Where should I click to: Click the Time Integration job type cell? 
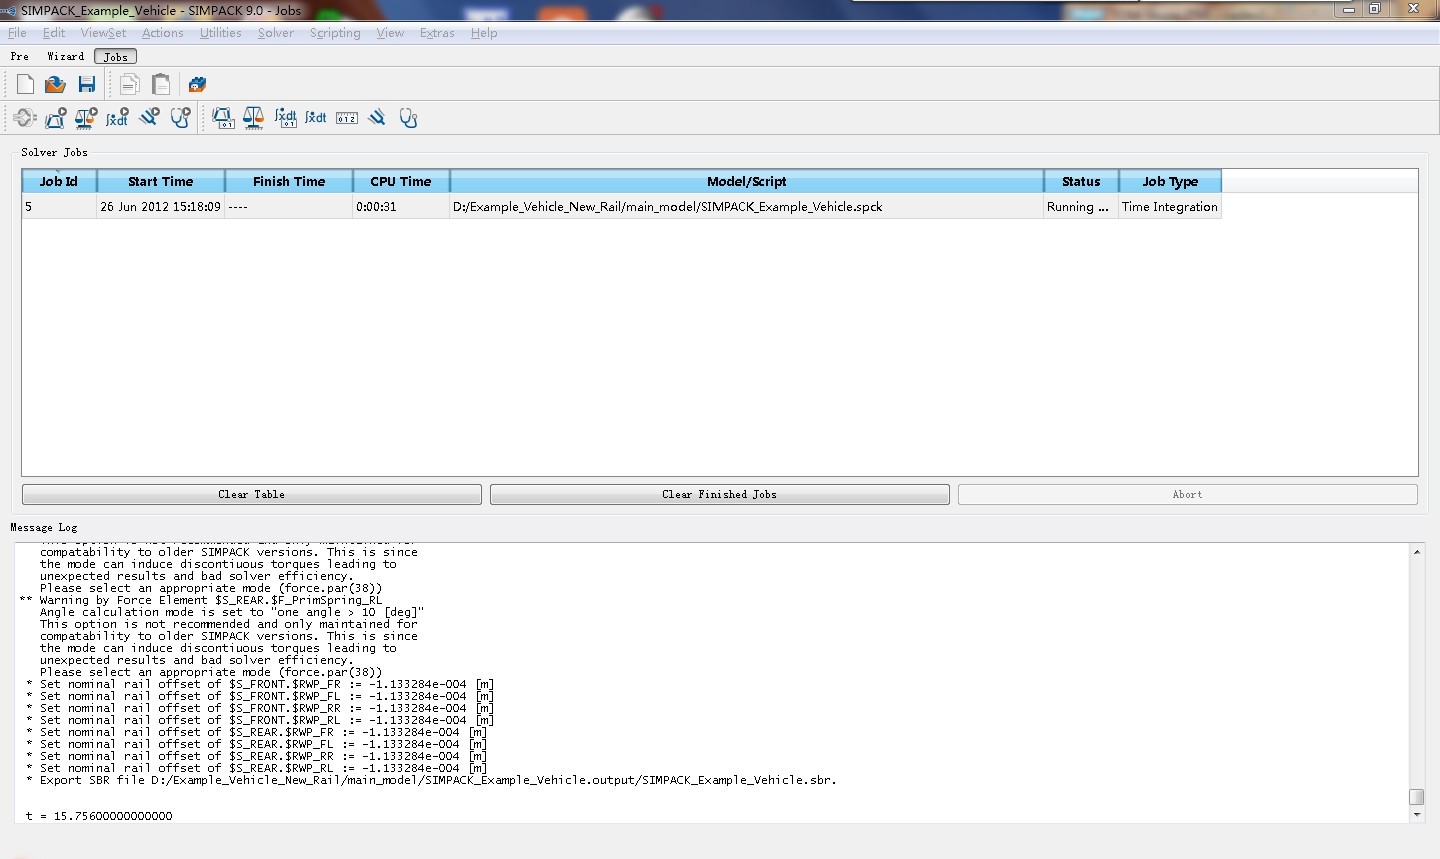[x=1170, y=207]
